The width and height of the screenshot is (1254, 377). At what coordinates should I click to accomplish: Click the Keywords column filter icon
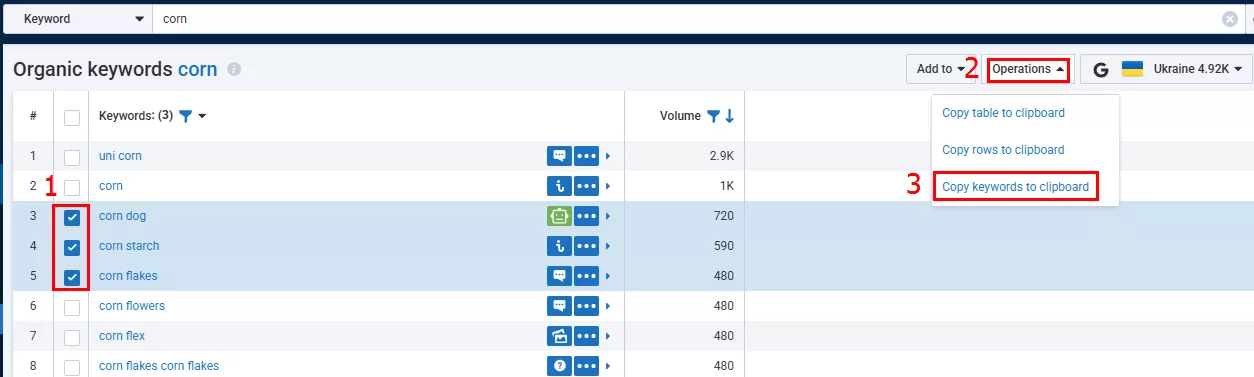point(185,117)
